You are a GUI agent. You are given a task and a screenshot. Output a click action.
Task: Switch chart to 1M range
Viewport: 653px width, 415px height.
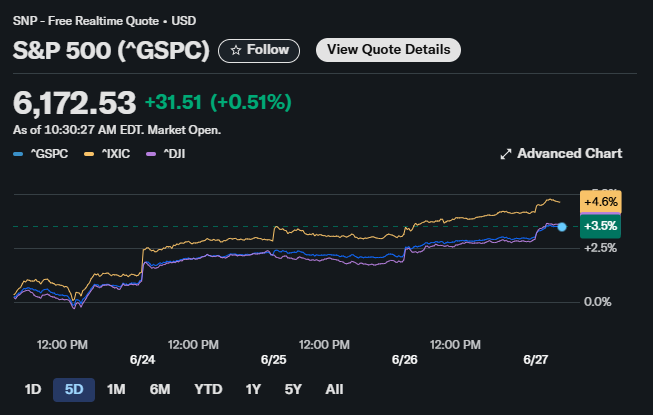[x=116, y=389]
